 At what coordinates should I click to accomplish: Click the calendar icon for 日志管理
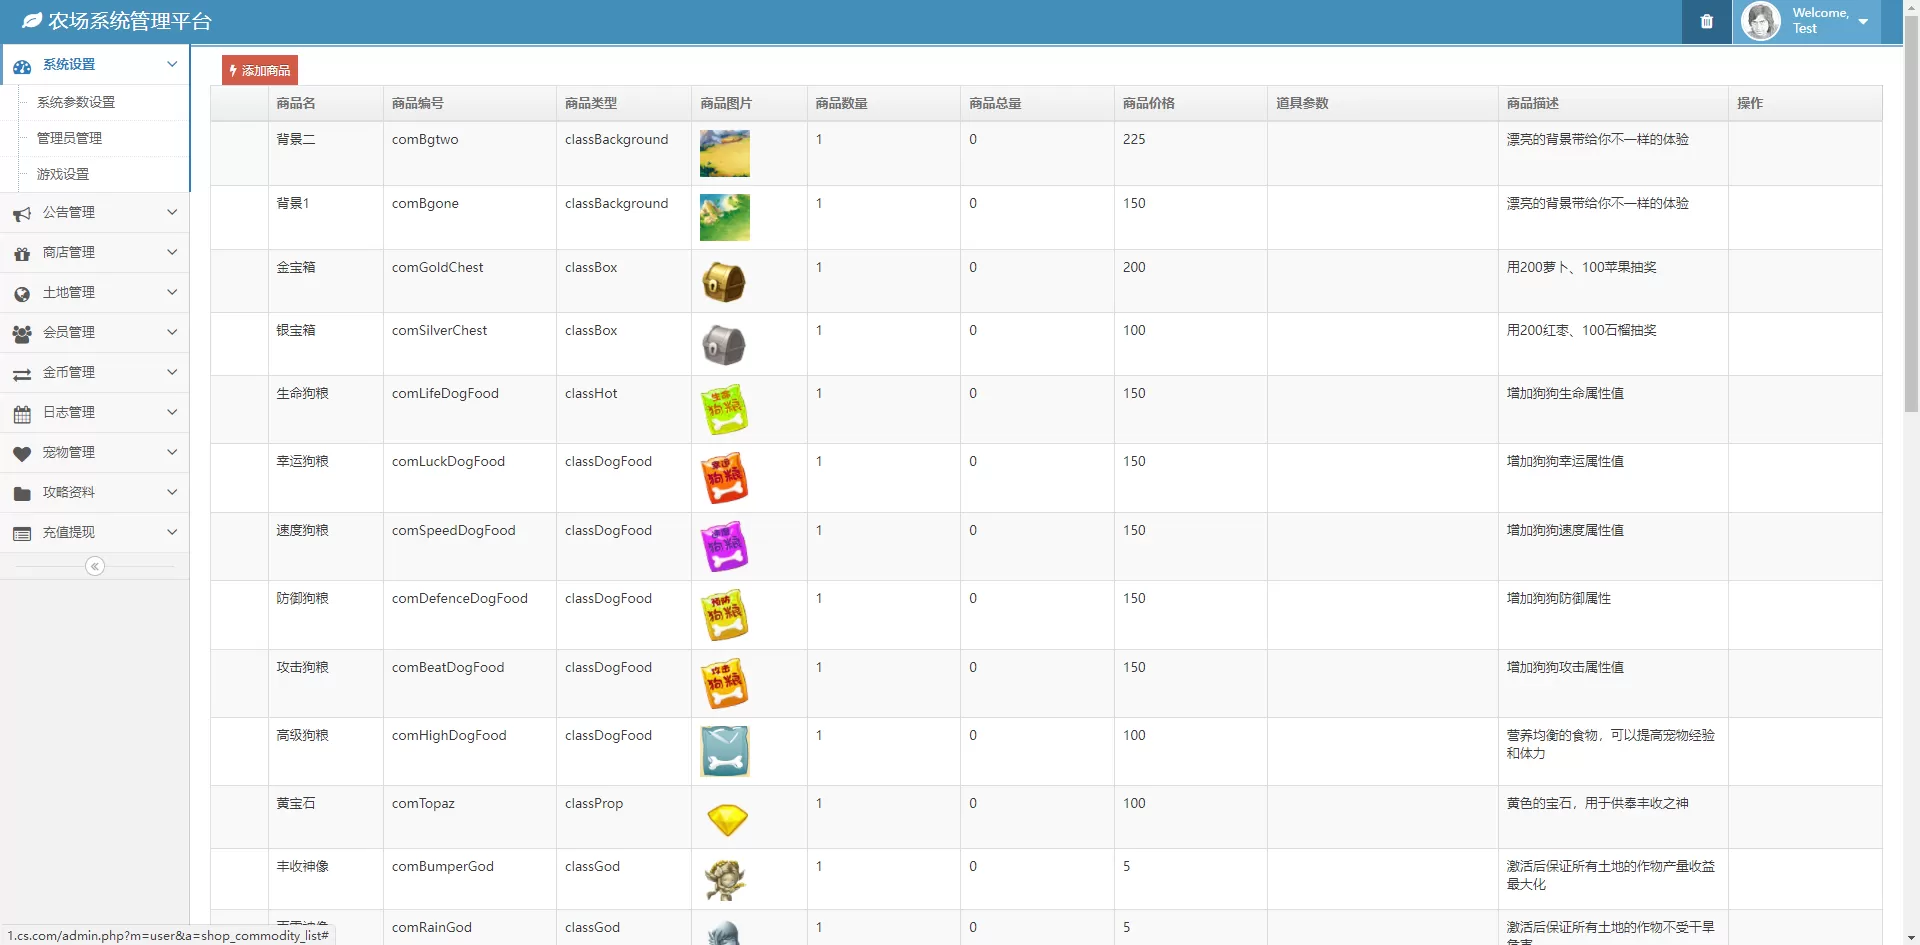[22, 413]
